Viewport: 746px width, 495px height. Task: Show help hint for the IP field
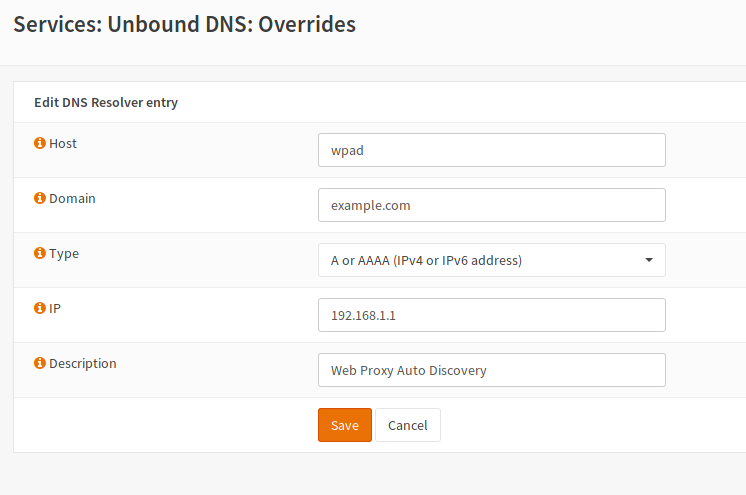pyautogui.click(x=40, y=309)
